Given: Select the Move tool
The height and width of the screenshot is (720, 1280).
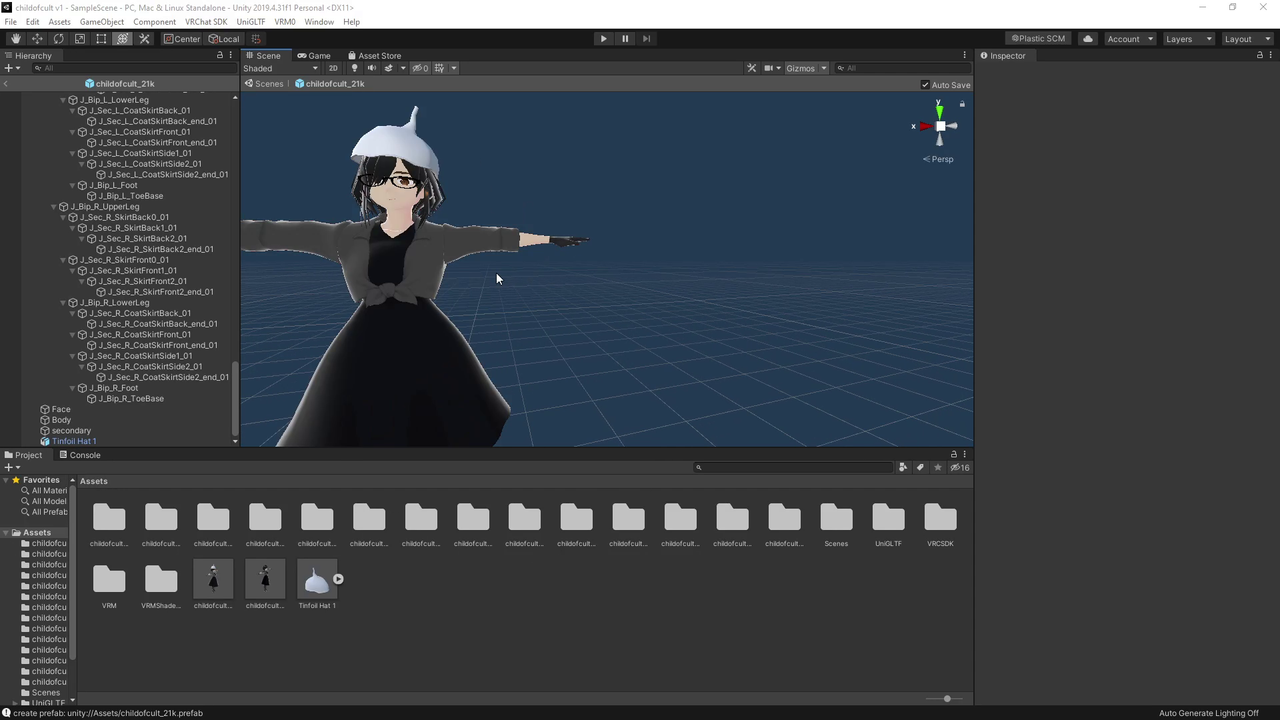Looking at the screenshot, I should pos(37,39).
